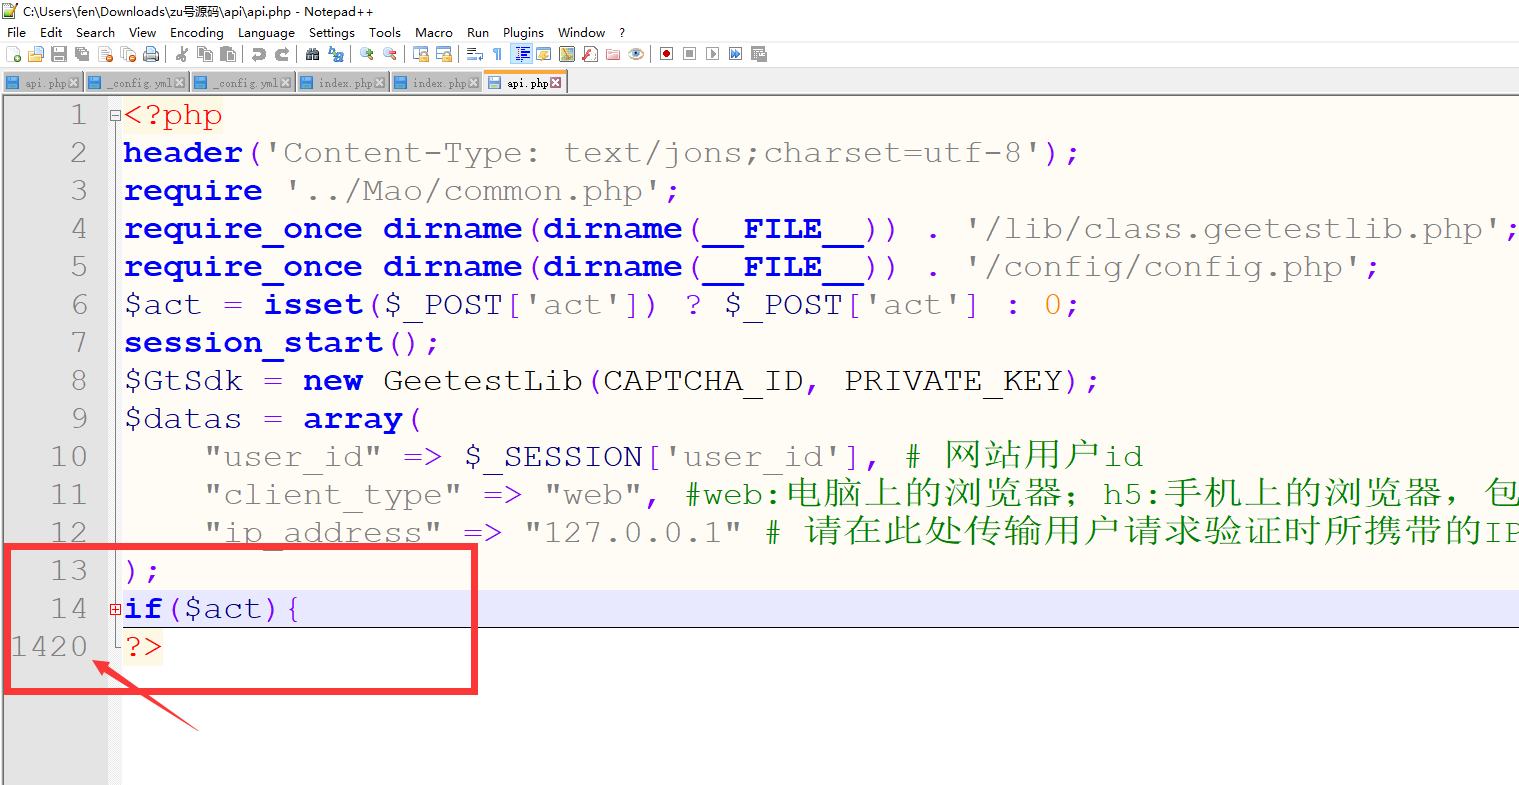The image size is (1519, 785).
Task: Close the active api.php tab
Action: pyautogui.click(x=556, y=83)
